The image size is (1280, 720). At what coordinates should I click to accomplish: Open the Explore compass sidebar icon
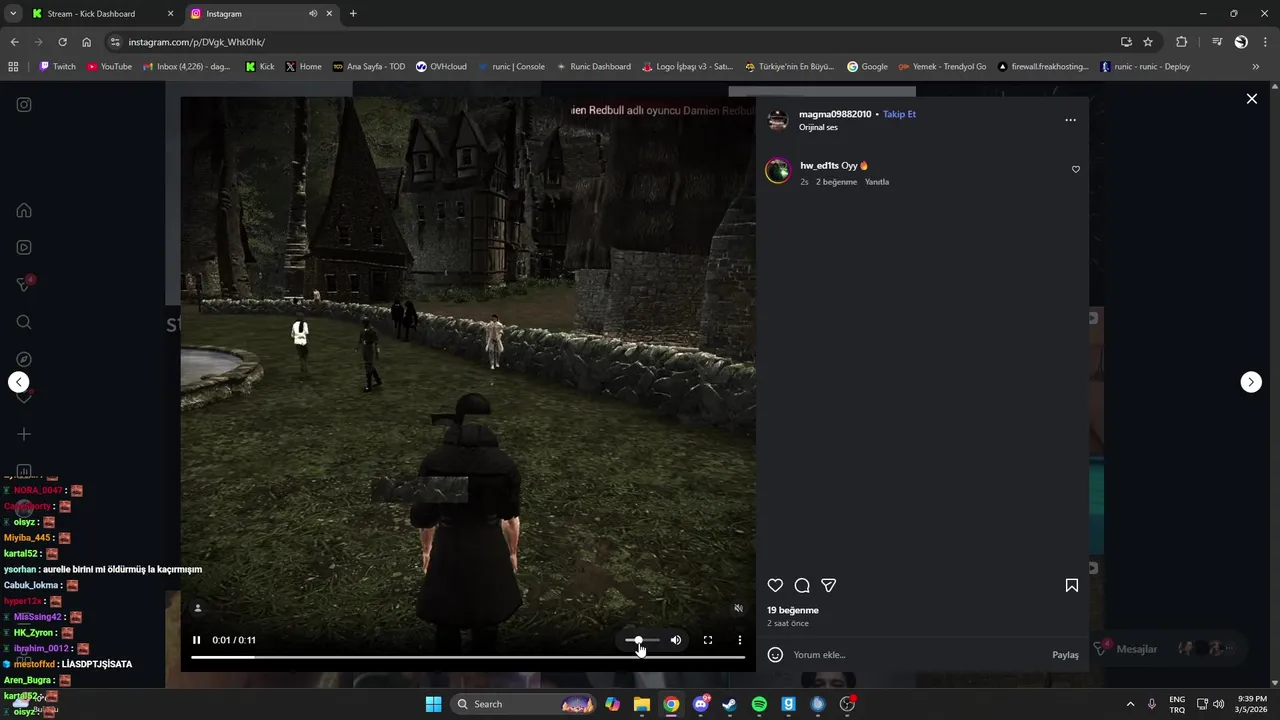coord(24,359)
